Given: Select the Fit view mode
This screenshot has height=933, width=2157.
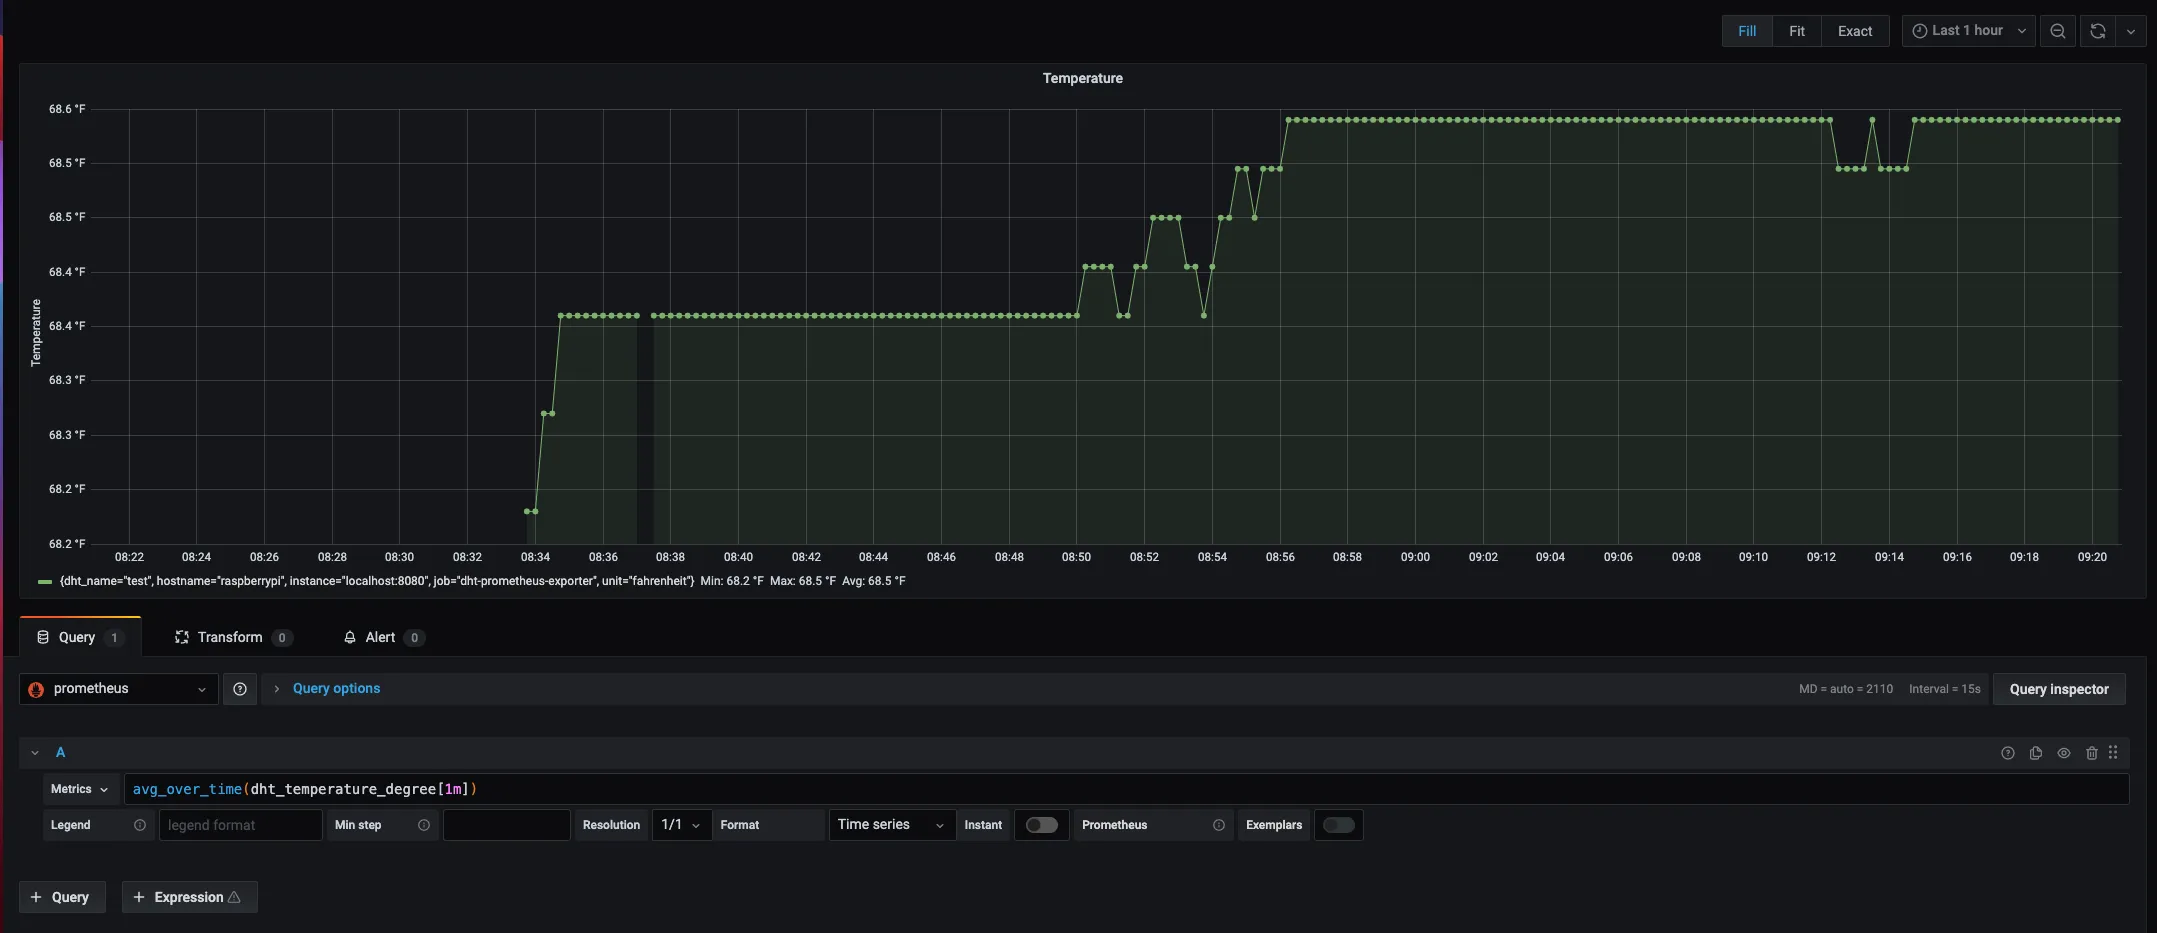Looking at the screenshot, I should pyautogui.click(x=1797, y=31).
